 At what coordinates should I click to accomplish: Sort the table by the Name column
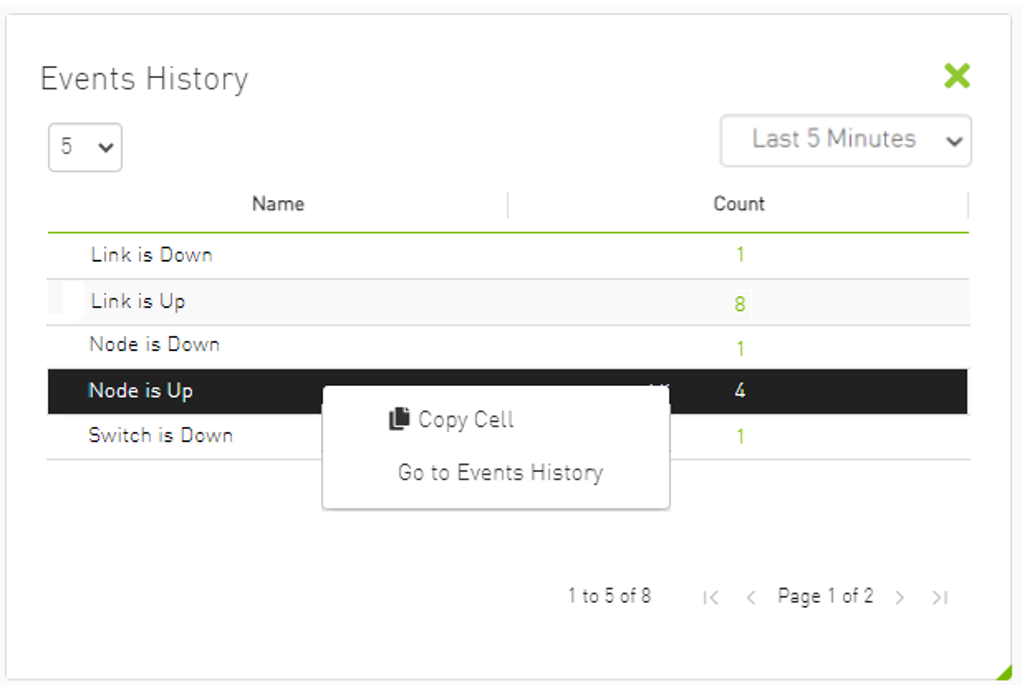click(277, 203)
